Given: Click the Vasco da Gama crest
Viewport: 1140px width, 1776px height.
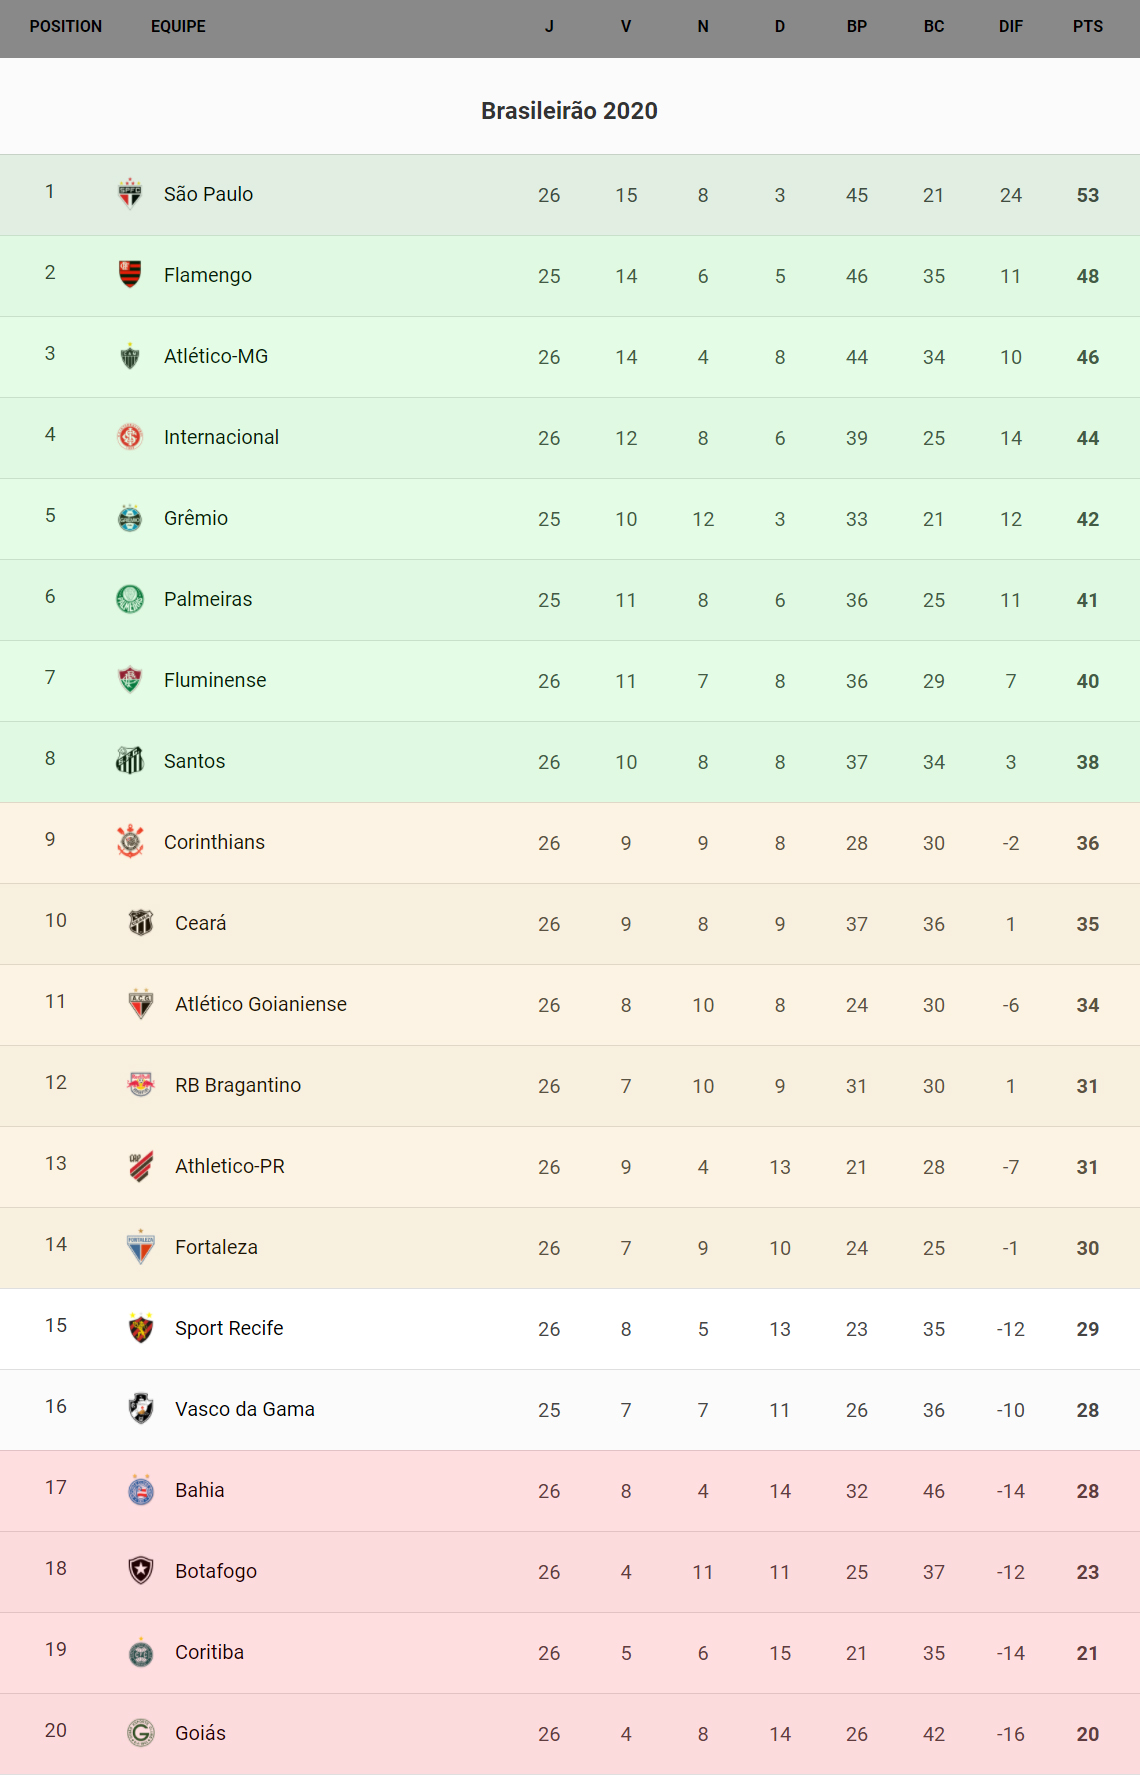Looking at the screenshot, I should click(x=141, y=1409).
